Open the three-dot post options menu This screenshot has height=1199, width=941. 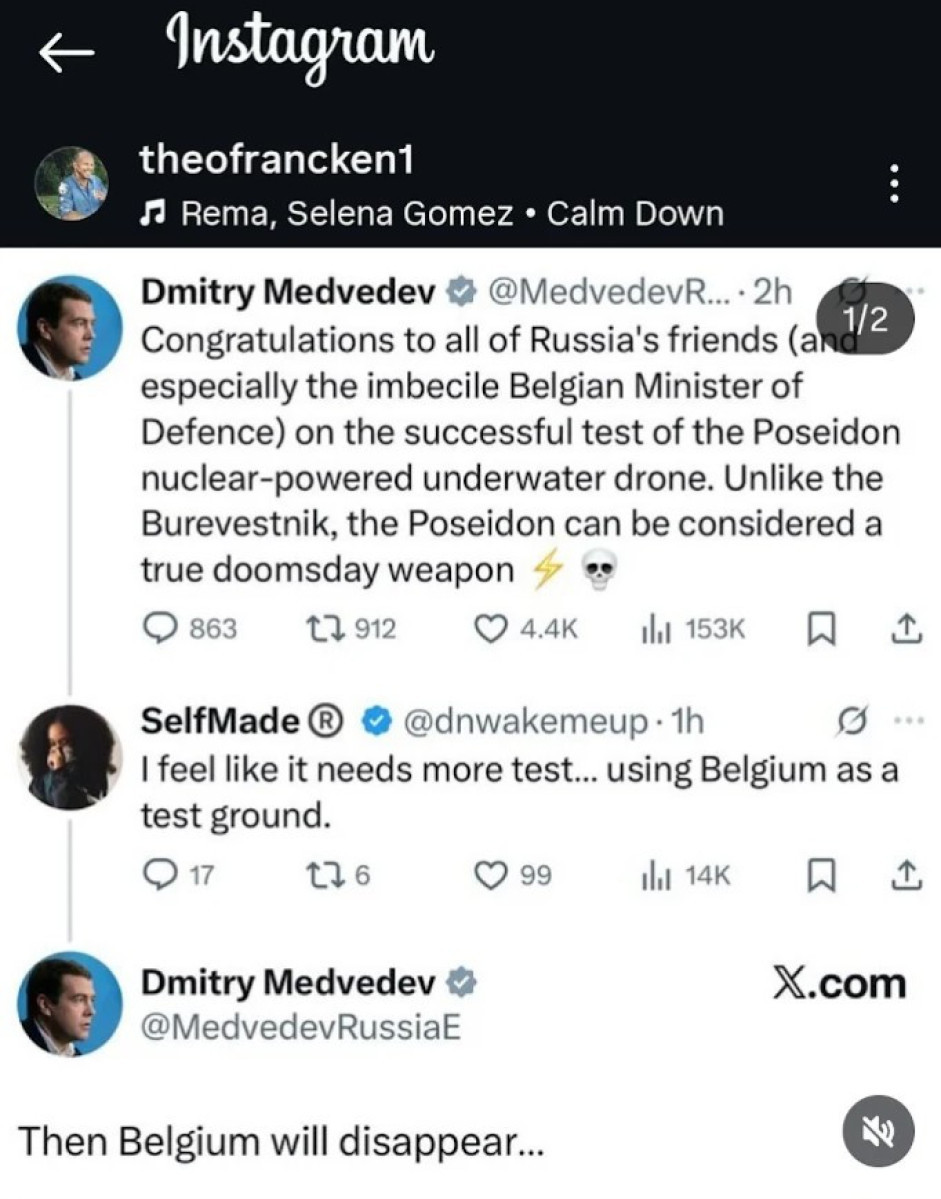tap(895, 184)
